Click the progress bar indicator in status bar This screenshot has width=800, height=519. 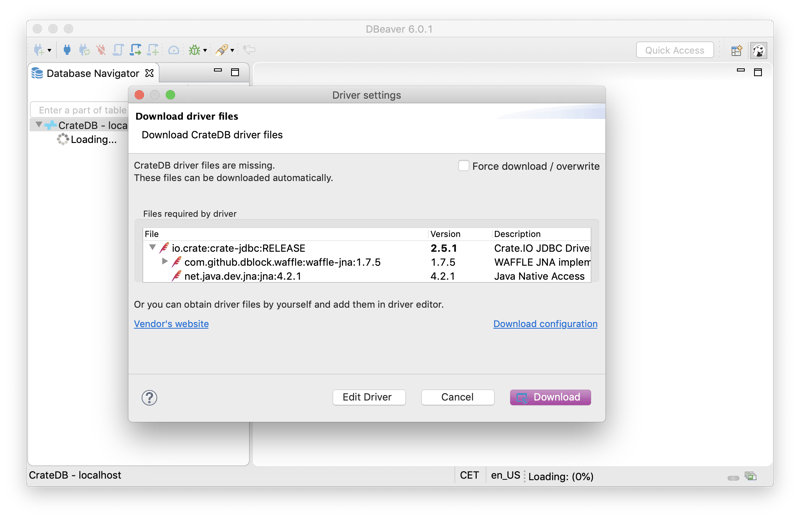pyautogui.click(x=733, y=478)
